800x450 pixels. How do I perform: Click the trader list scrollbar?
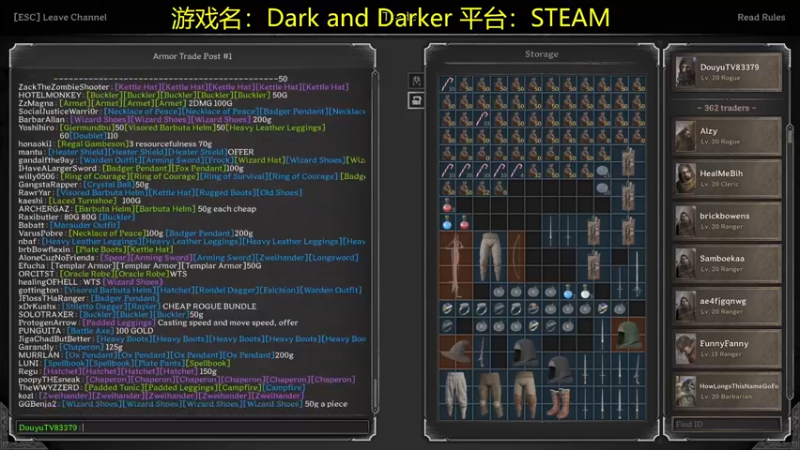click(790, 263)
